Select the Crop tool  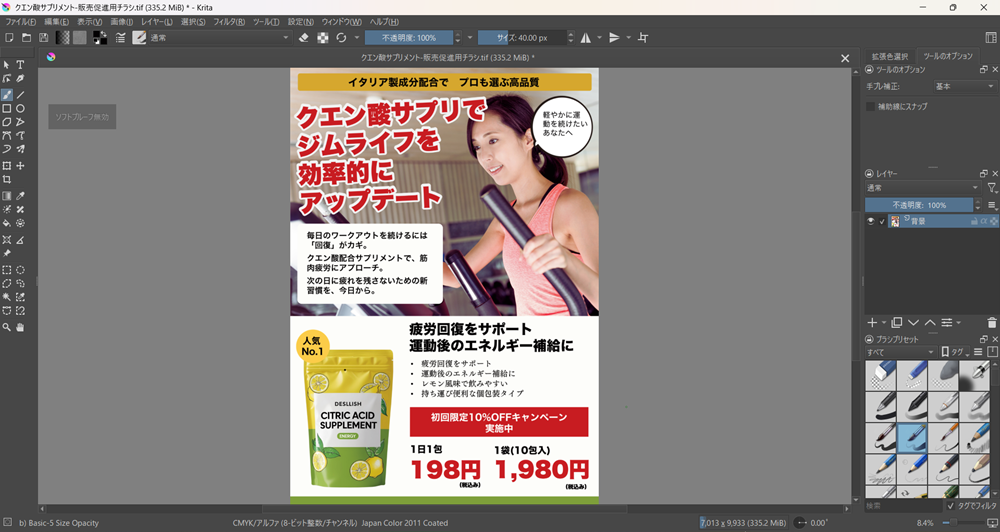point(6,180)
